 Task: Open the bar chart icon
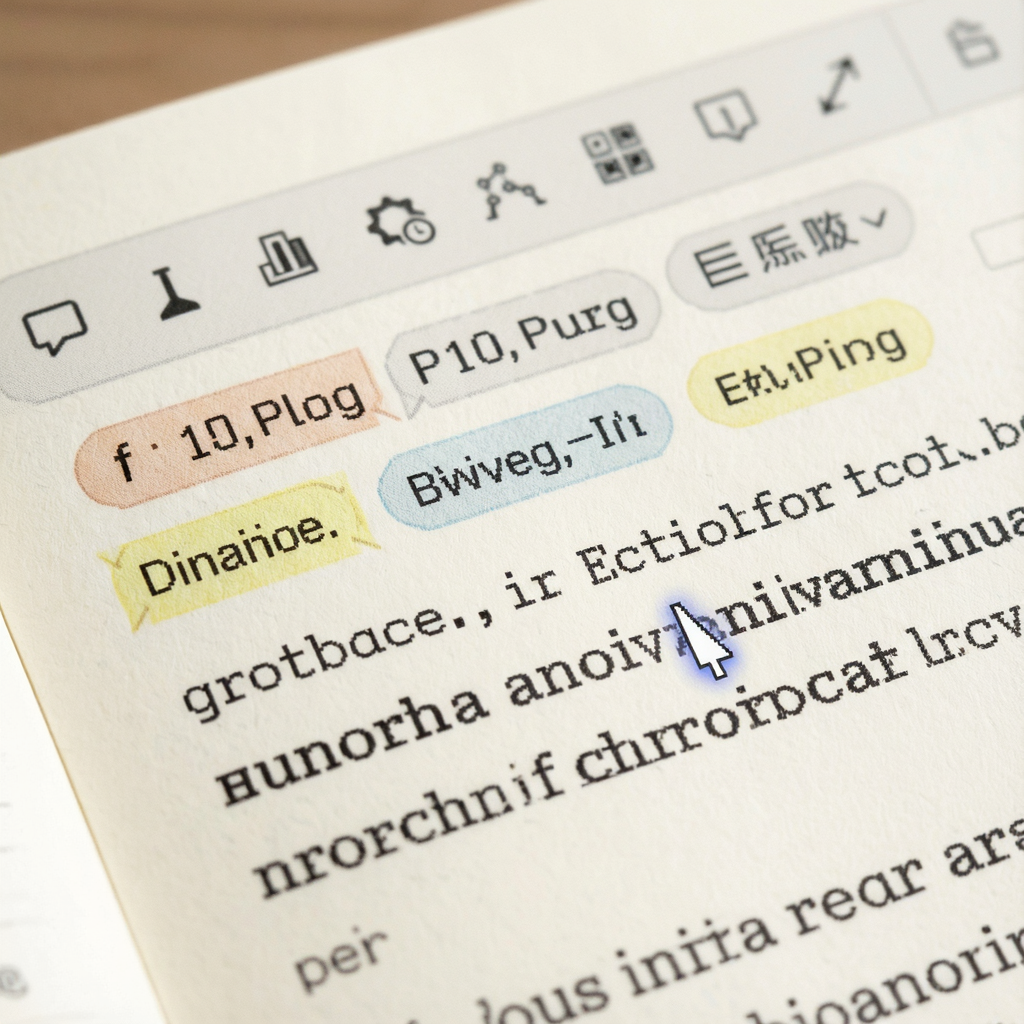tap(287, 259)
